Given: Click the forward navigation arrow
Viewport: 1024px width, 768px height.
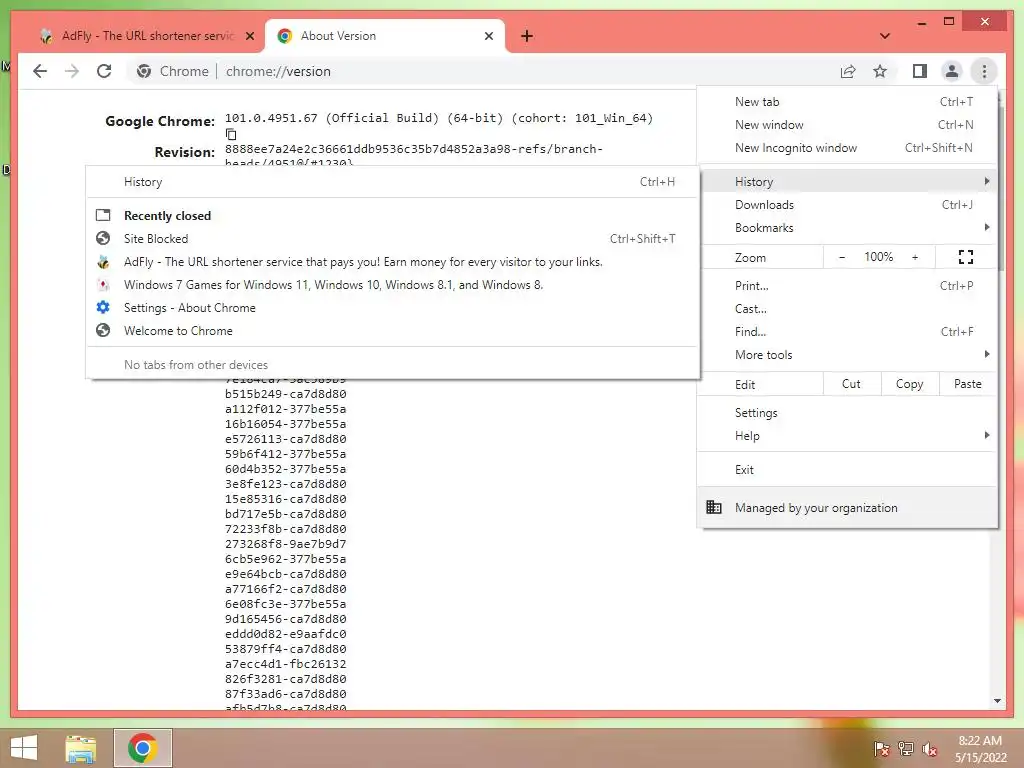Looking at the screenshot, I should click(x=72, y=71).
